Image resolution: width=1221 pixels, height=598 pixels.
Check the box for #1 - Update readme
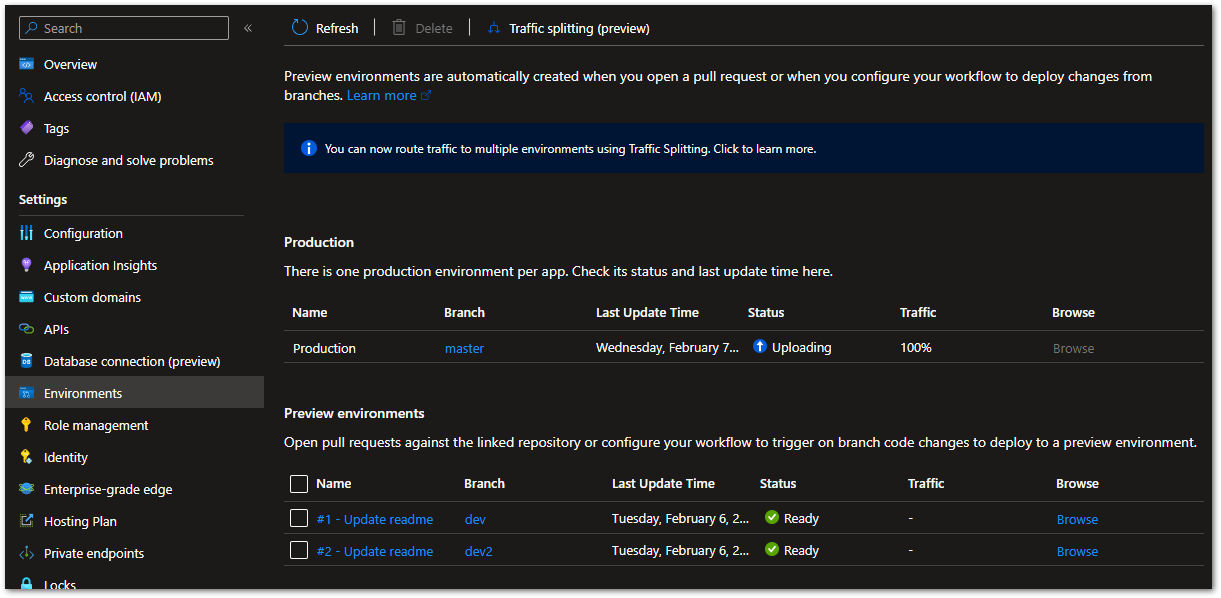pos(299,518)
